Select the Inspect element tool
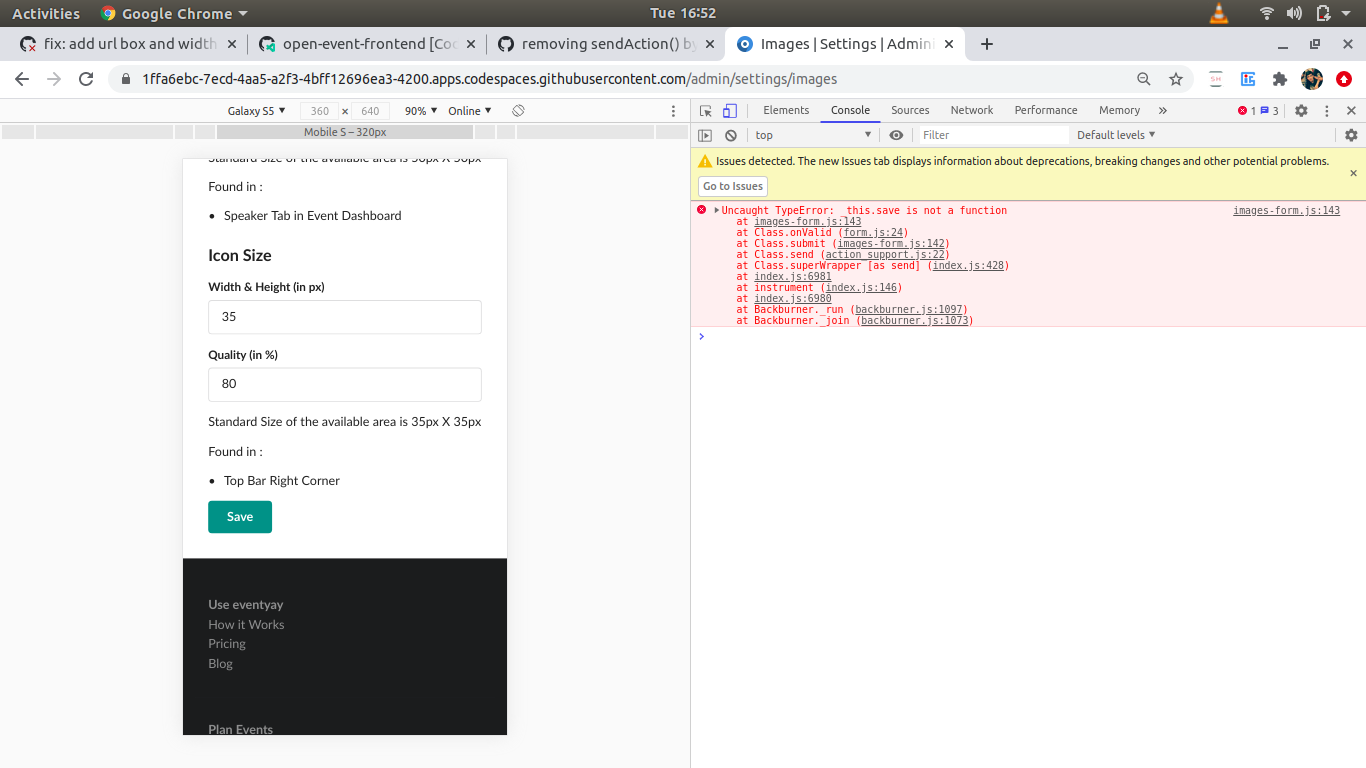1366x768 pixels. pyautogui.click(x=705, y=110)
